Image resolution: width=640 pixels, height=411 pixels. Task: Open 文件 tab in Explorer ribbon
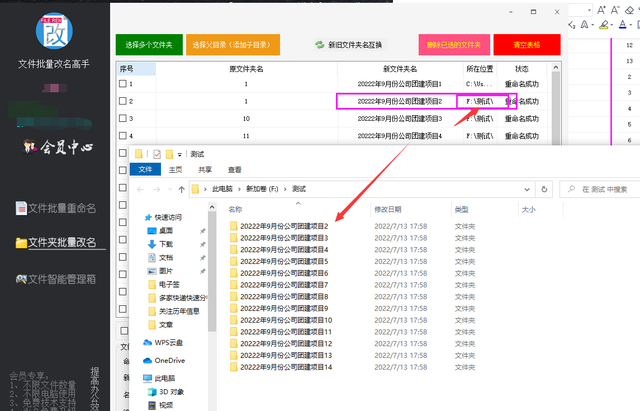145,169
